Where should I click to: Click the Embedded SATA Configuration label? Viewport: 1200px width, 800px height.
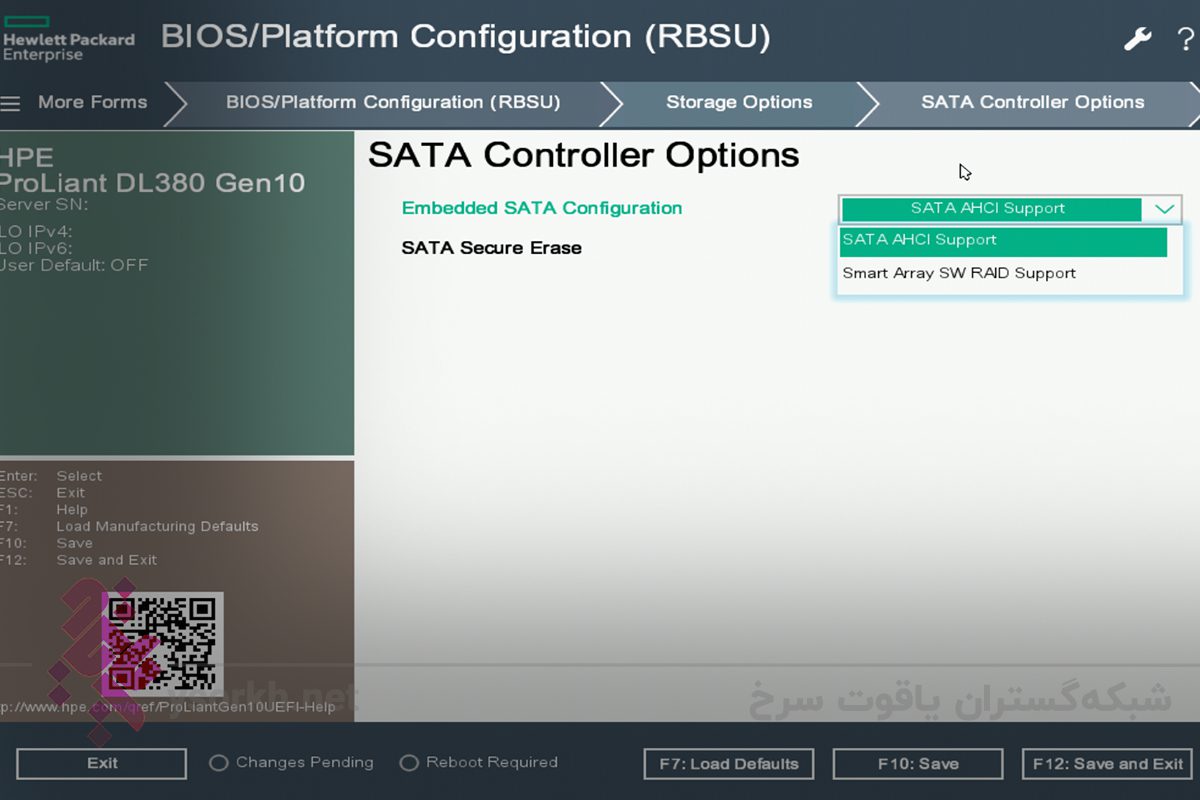tap(541, 208)
